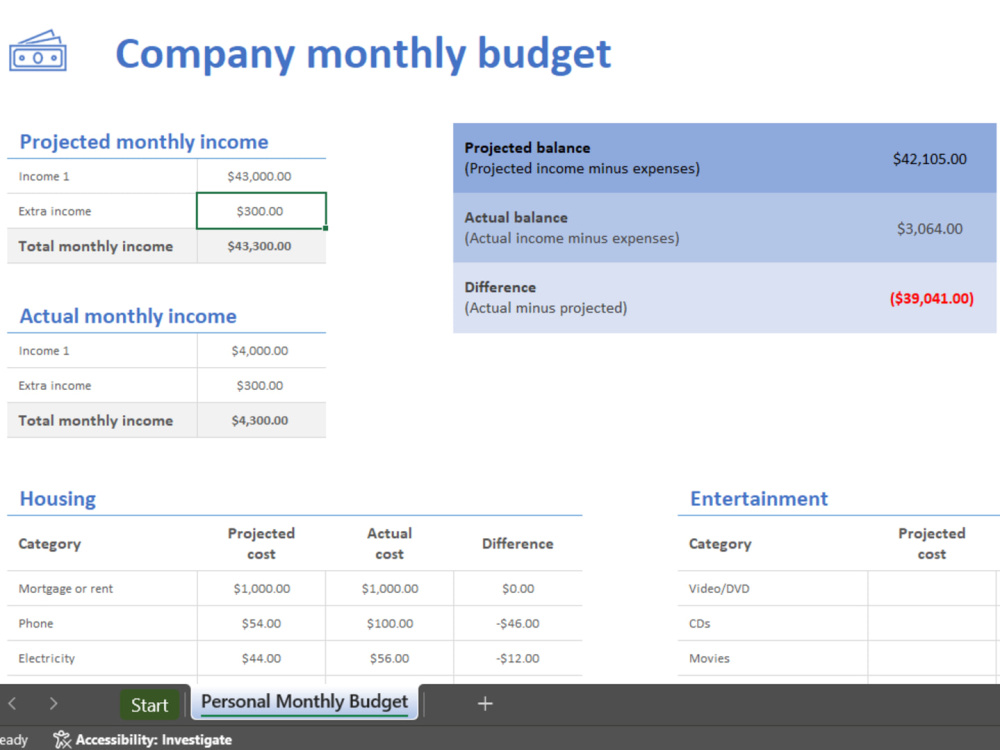
Task: Select Phone actual cost $100.00
Action: click(x=390, y=623)
